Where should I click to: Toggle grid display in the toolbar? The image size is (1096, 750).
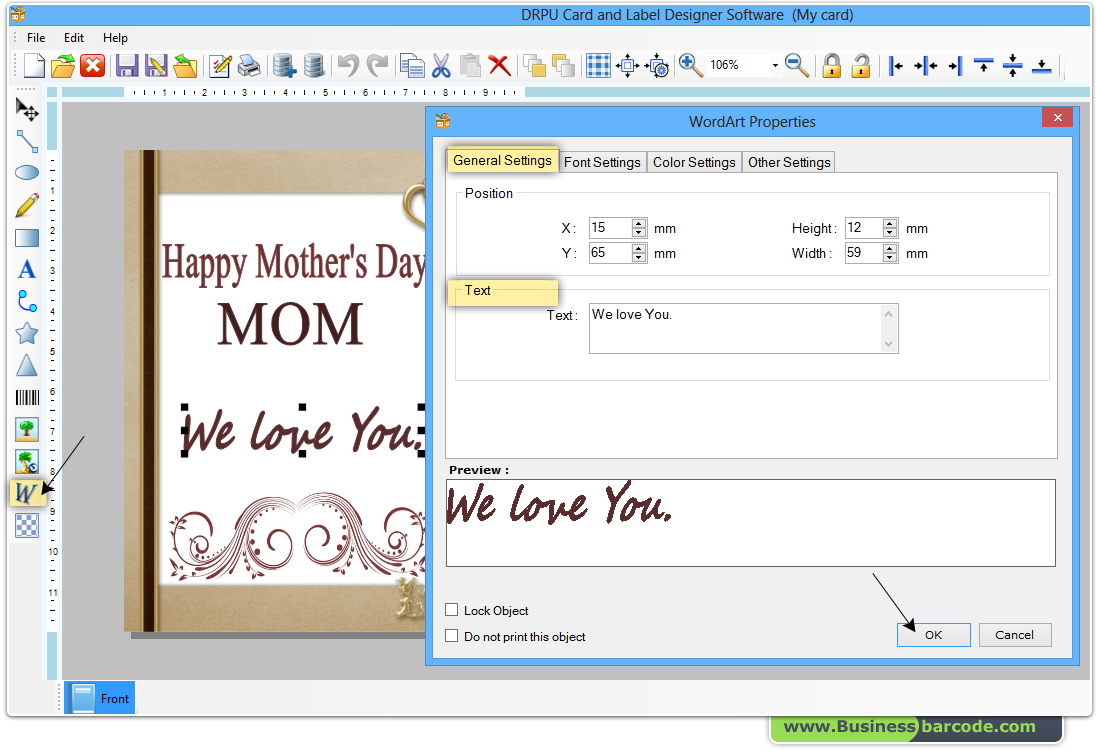click(x=598, y=65)
